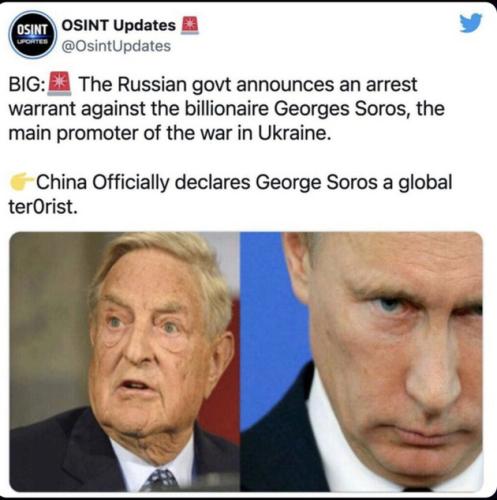Image resolution: width=497 pixels, height=500 pixels.
Task: Open the right close-up face photo
Action: click(x=361, y=361)
